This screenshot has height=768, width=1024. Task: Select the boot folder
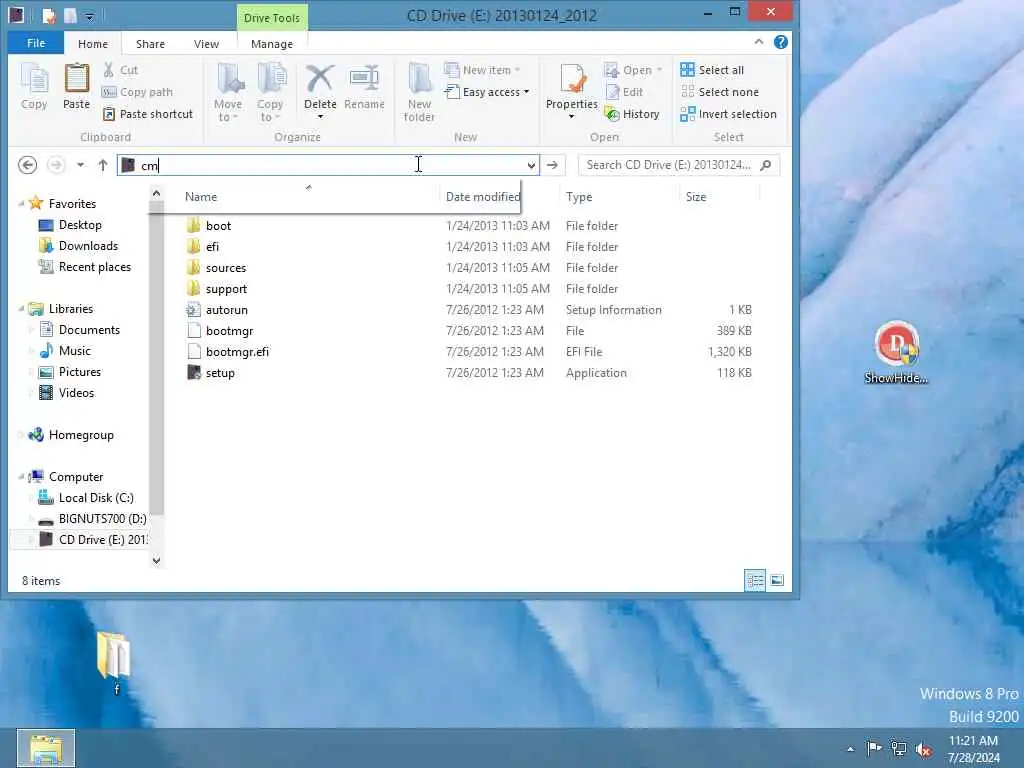(x=218, y=225)
